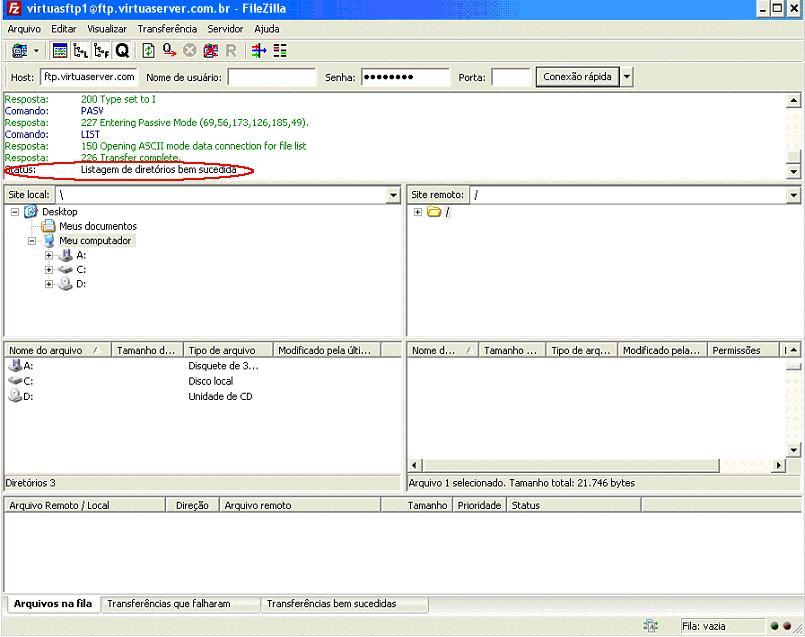Click the red activity indicator light
The image size is (805, 637).
tap(787, 626)
